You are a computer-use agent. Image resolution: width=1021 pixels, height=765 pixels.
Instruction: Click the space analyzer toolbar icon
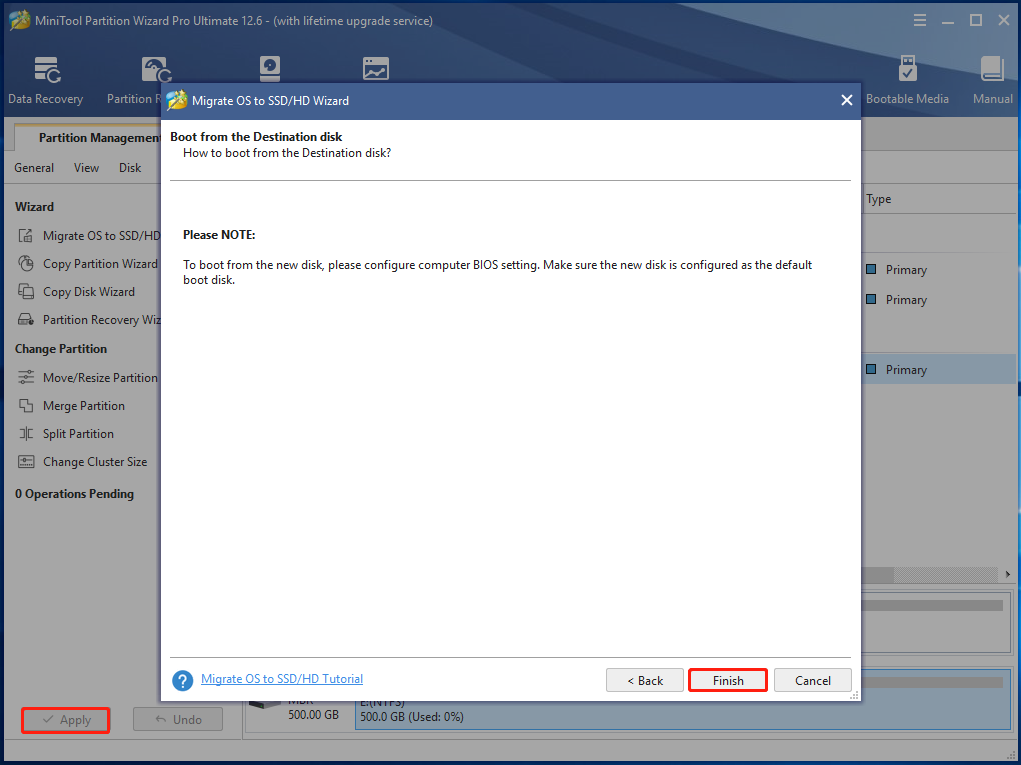376,68
